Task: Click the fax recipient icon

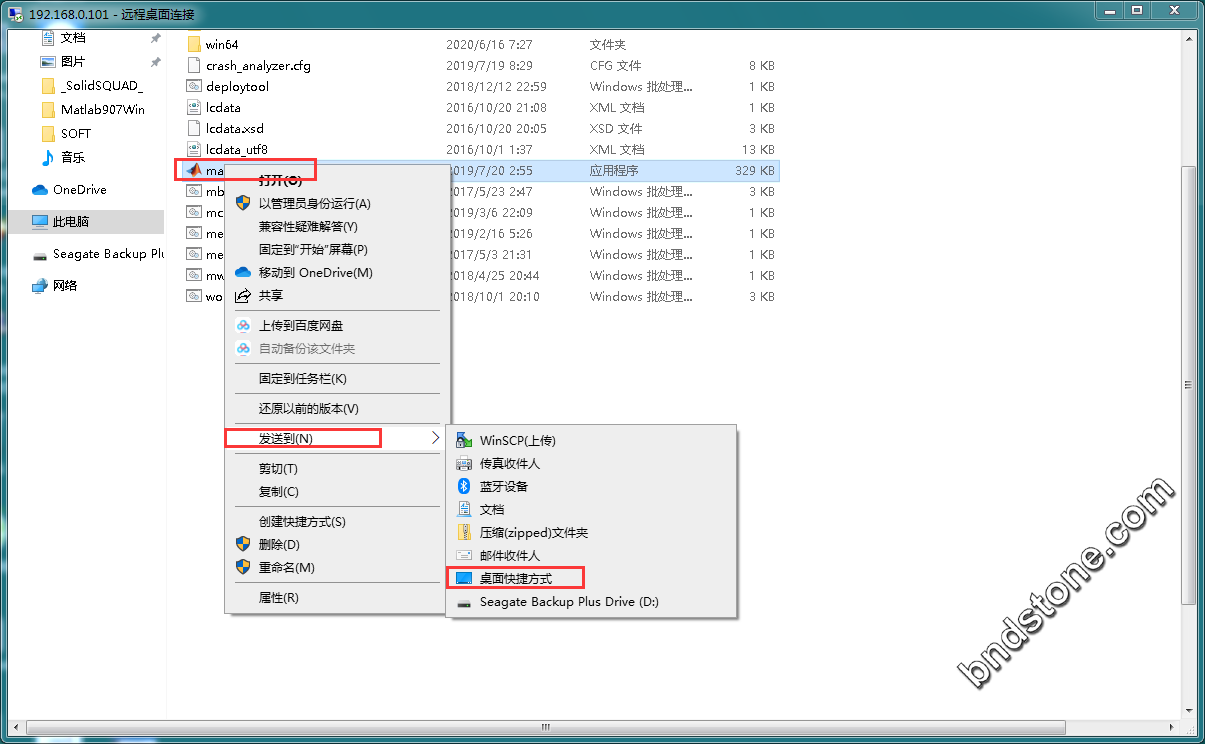Action: coord(464,463)
